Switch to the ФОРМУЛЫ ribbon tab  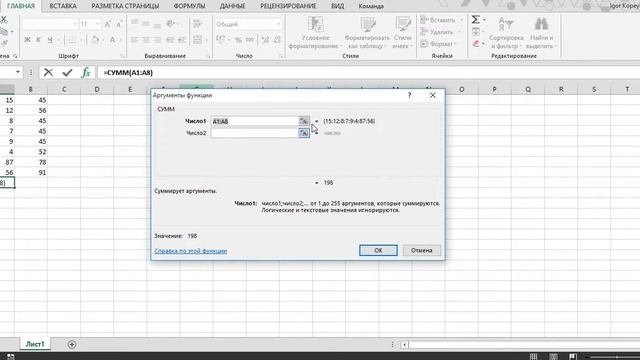(189, 6)
